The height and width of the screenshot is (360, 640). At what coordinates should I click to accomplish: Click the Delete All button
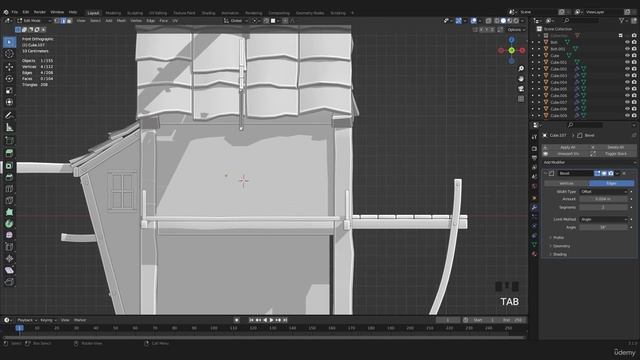613,147
